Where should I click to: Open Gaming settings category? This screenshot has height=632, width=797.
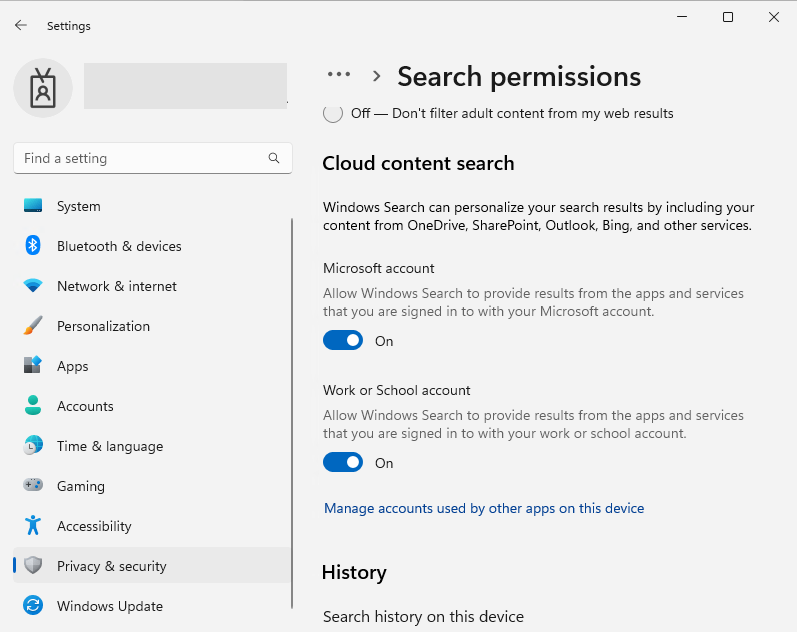coord(152,486)
